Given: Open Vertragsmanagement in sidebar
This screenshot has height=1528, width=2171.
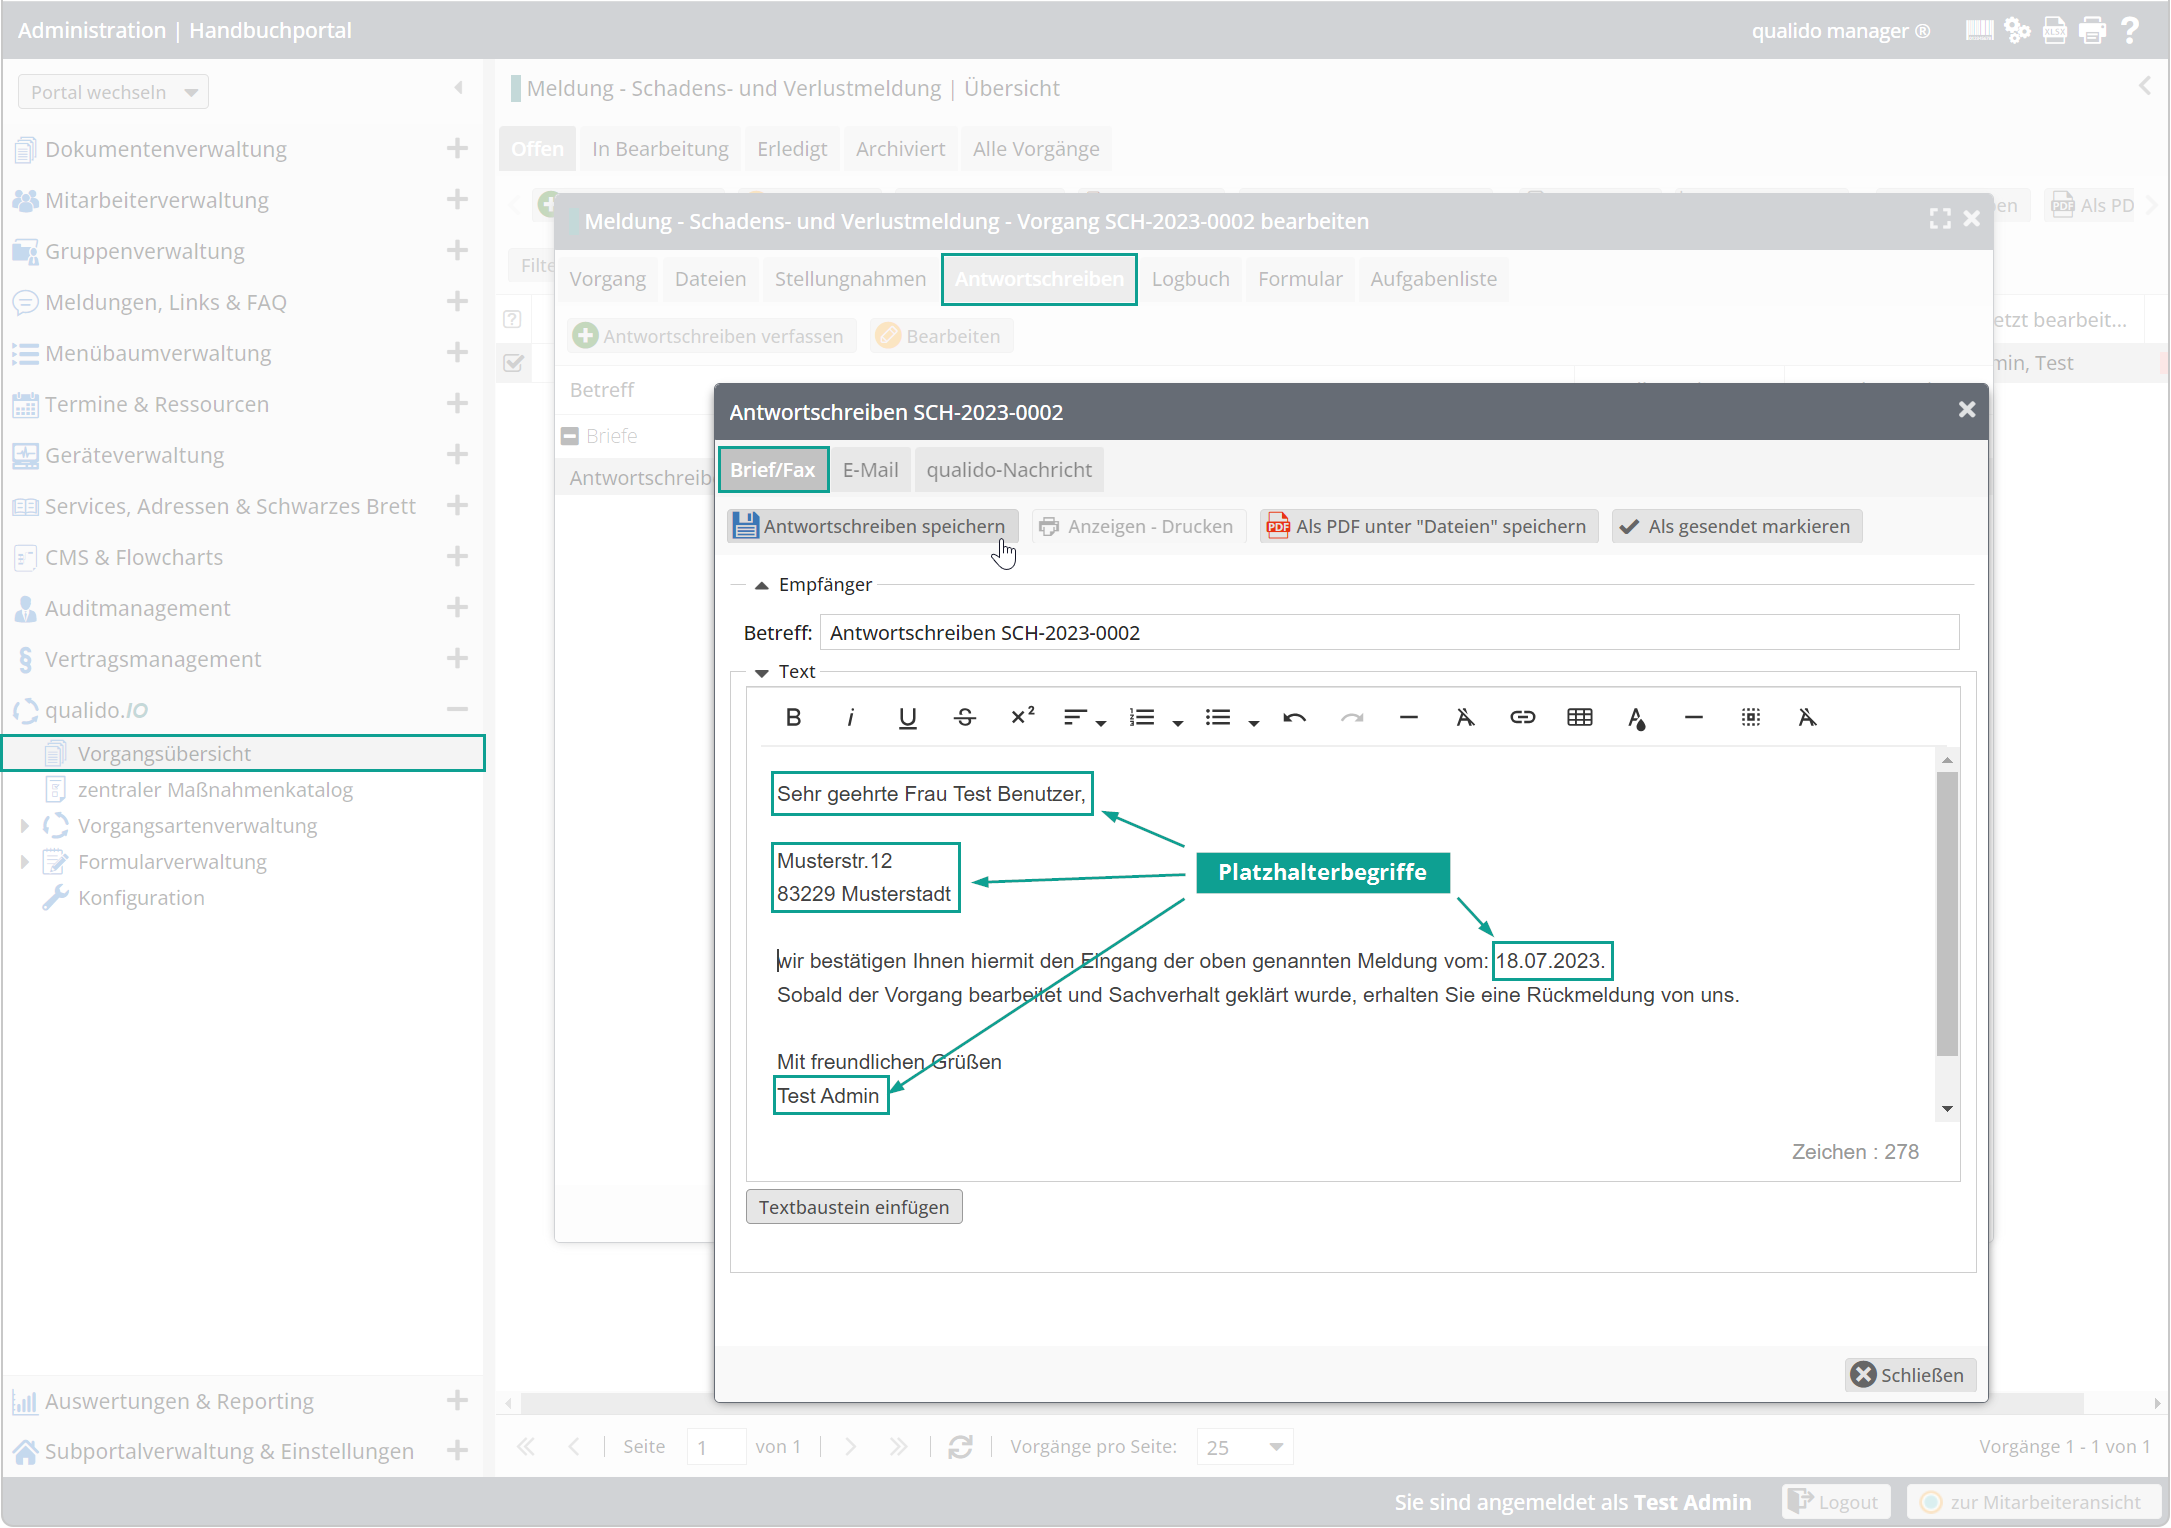Looking at the screenshot, I should pos(153,659).
